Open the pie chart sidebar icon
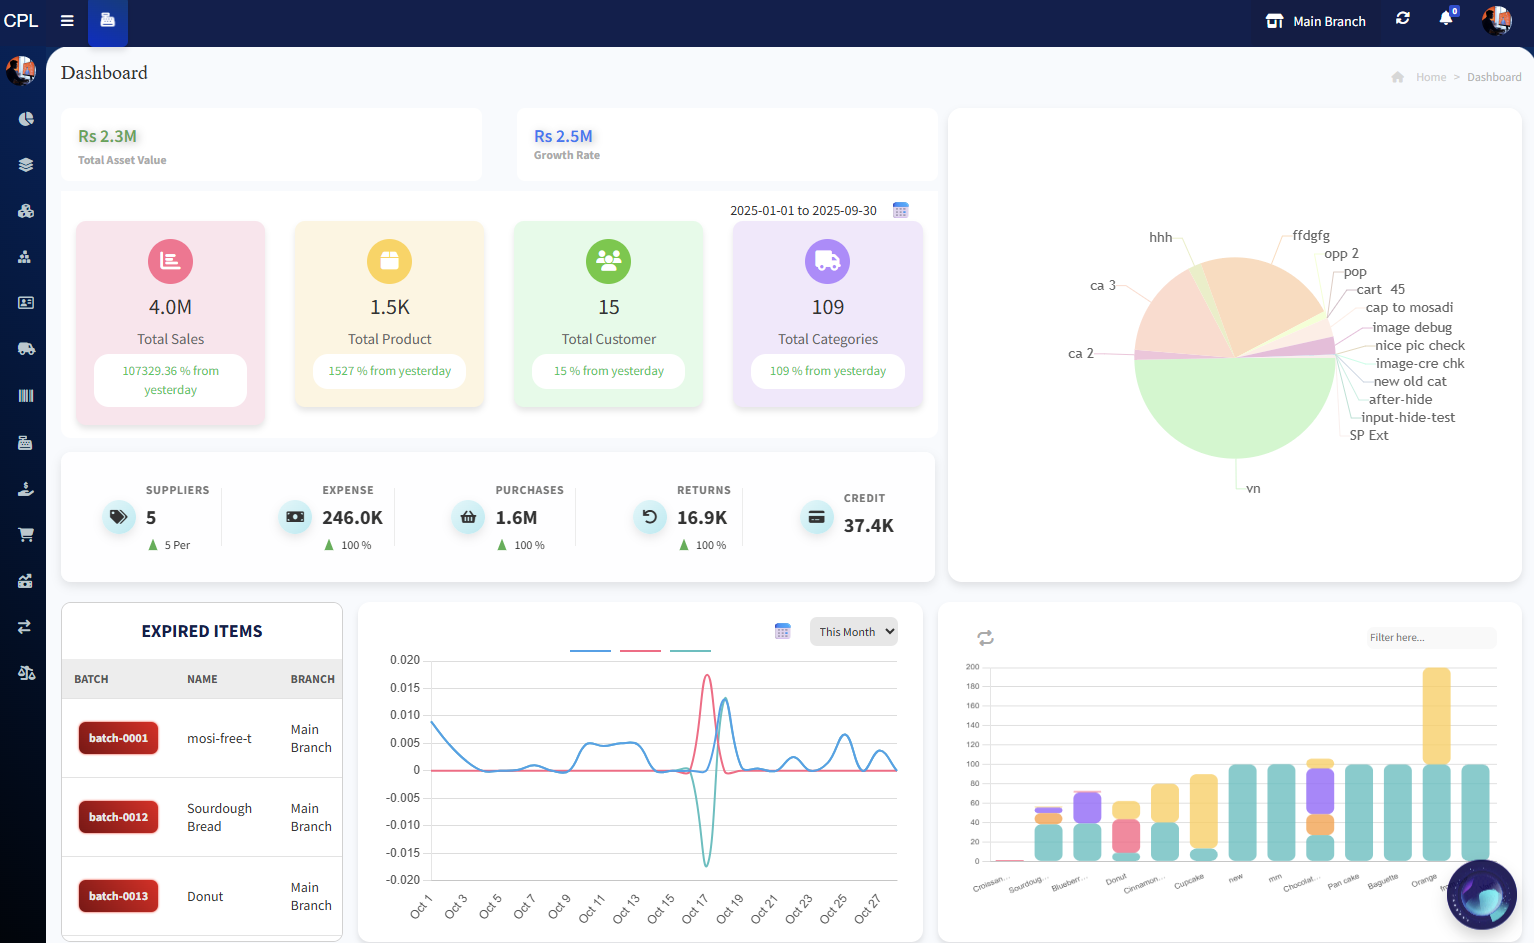 [x=26, y=119]
